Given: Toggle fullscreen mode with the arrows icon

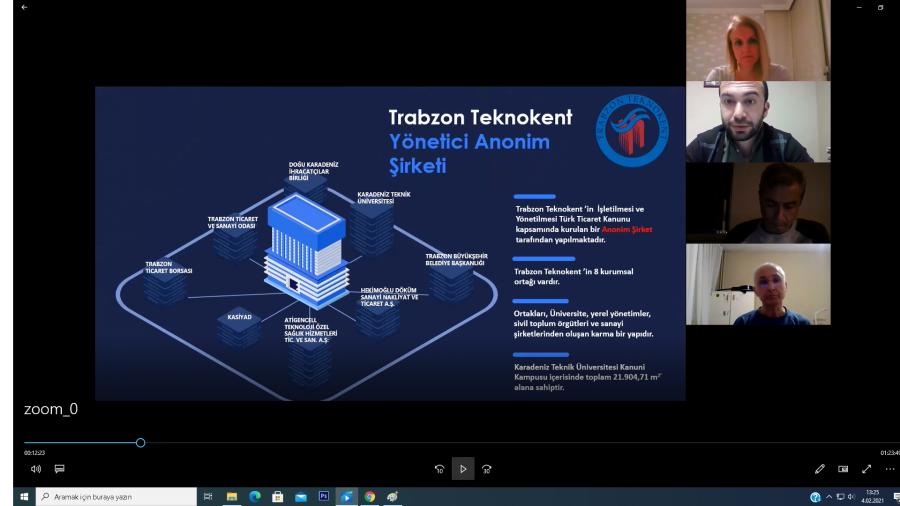Looking at the screenshot, I should [x=866, y=468].
